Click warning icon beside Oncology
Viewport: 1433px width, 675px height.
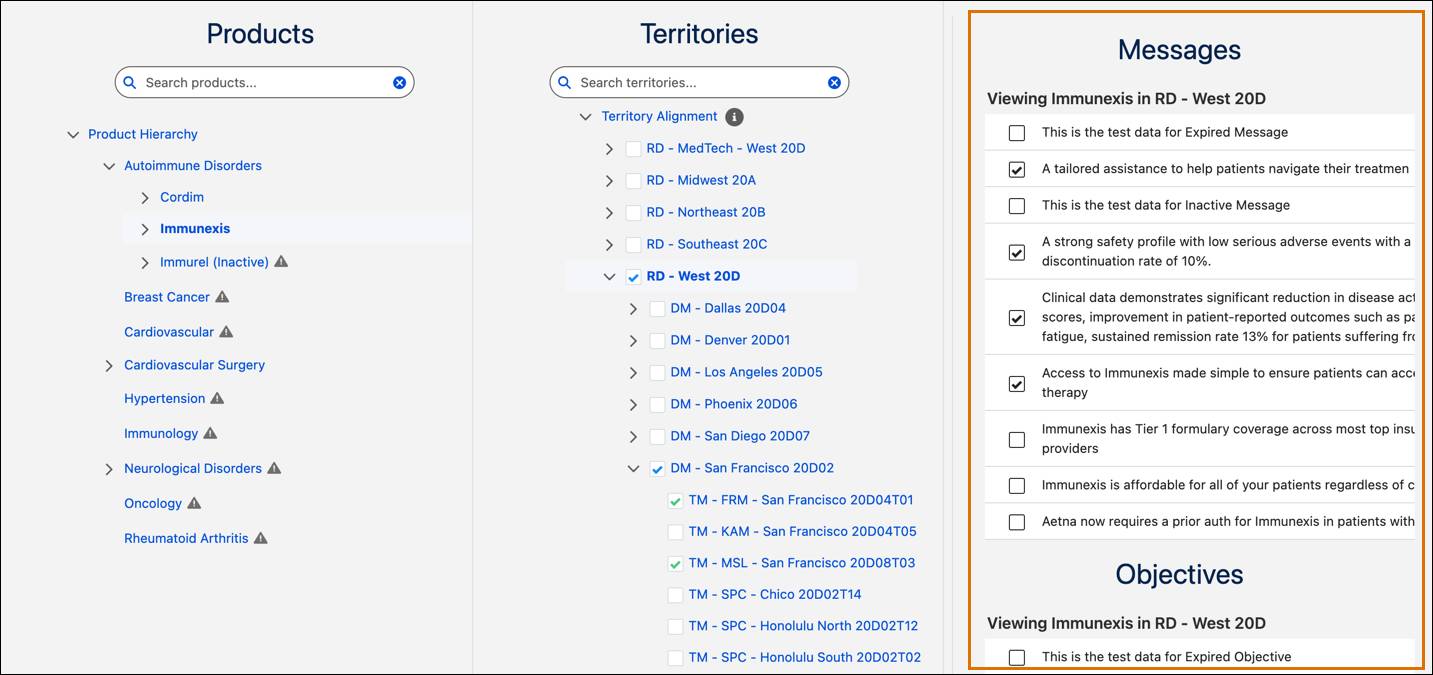(x=194, y=503)
